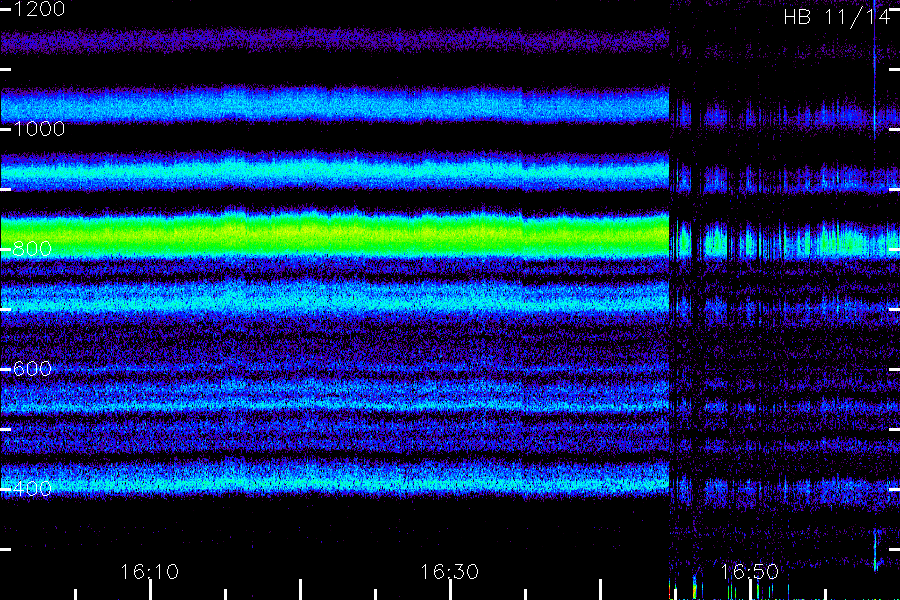Click the 16:30 time axis label
This screenshot has height=600, width=900.
(x=449, y=572)
